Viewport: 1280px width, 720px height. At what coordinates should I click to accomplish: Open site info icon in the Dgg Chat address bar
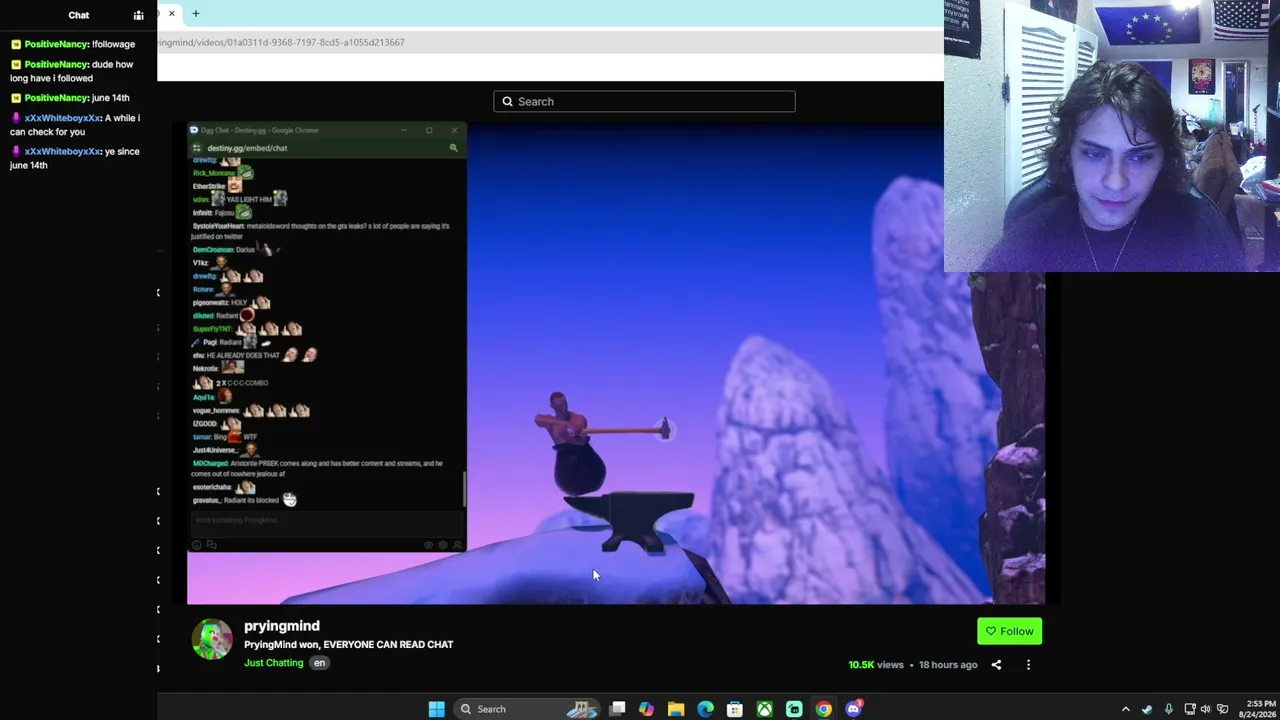197,148
